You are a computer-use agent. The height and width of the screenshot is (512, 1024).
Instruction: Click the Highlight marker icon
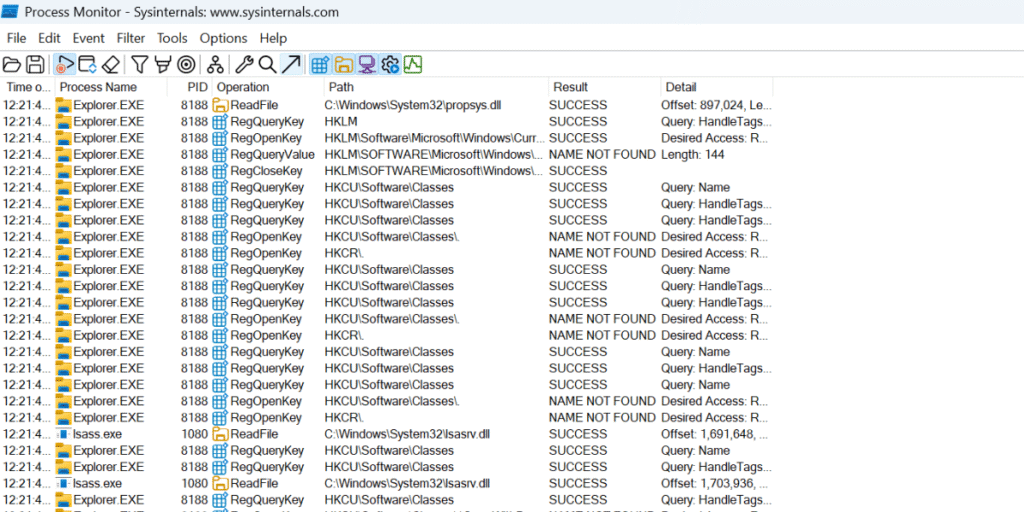pos(162,64)
